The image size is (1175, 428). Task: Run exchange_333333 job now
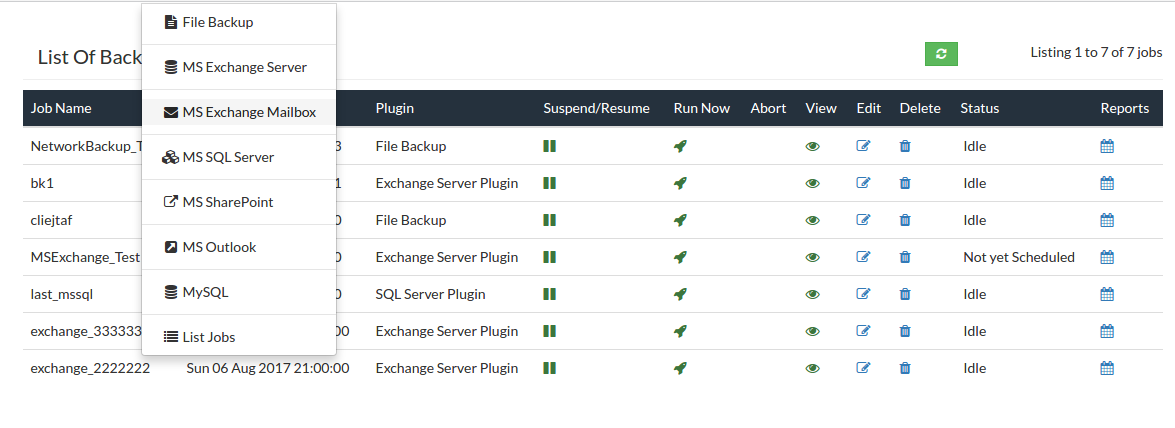pos(680,331)
